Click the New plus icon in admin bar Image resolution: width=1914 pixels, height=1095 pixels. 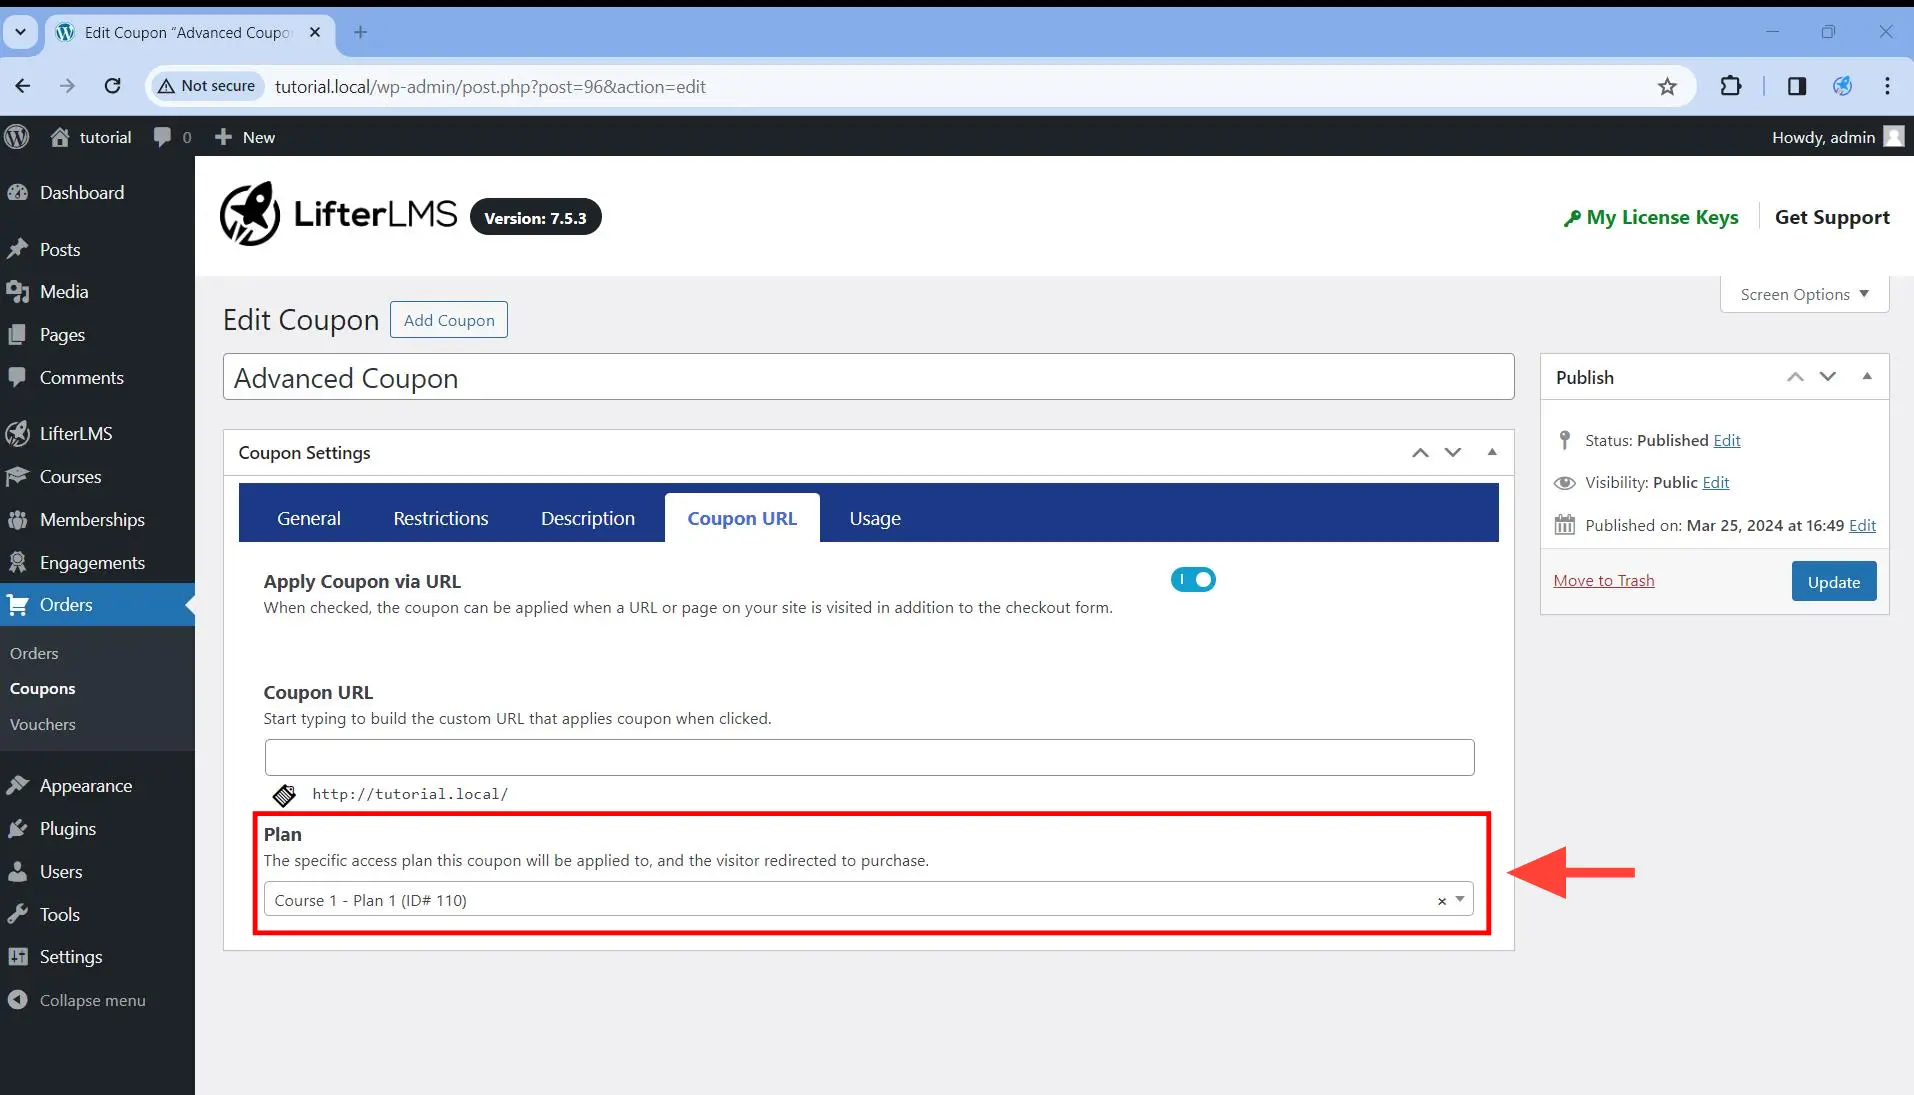224,137
